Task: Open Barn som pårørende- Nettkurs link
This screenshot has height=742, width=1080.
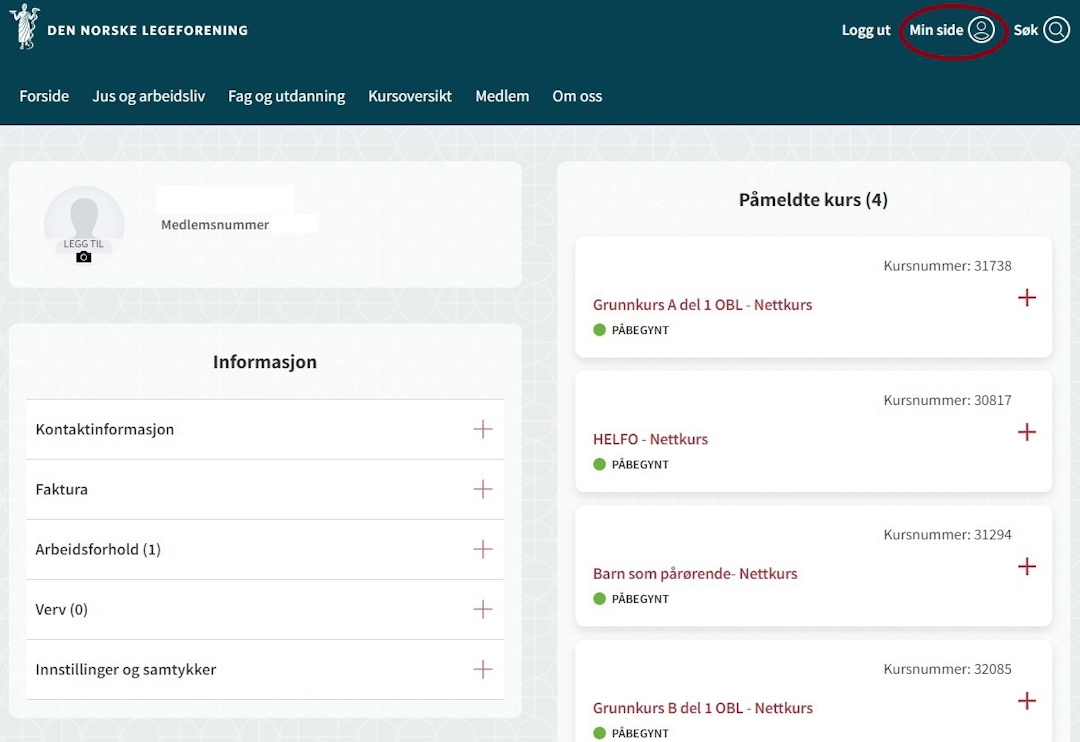Action: [695, 574]
